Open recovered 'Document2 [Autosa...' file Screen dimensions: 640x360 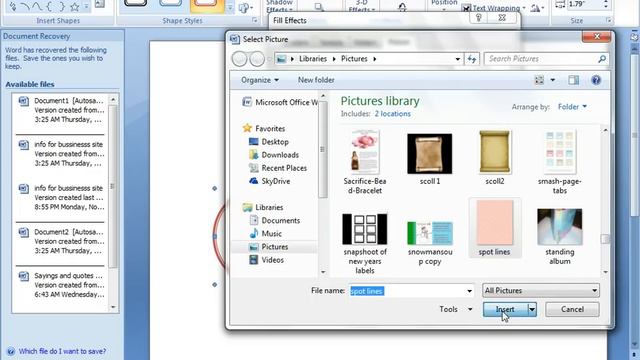[61, 242]
